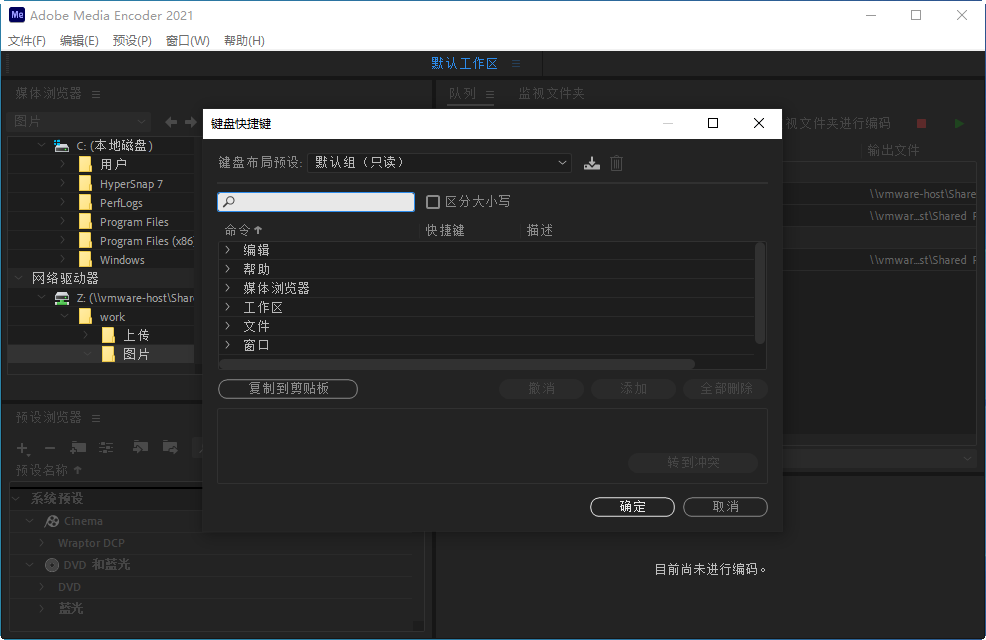
Task: Delete the keyboard layout preset via trash icon
Action: tap(616, 163)
